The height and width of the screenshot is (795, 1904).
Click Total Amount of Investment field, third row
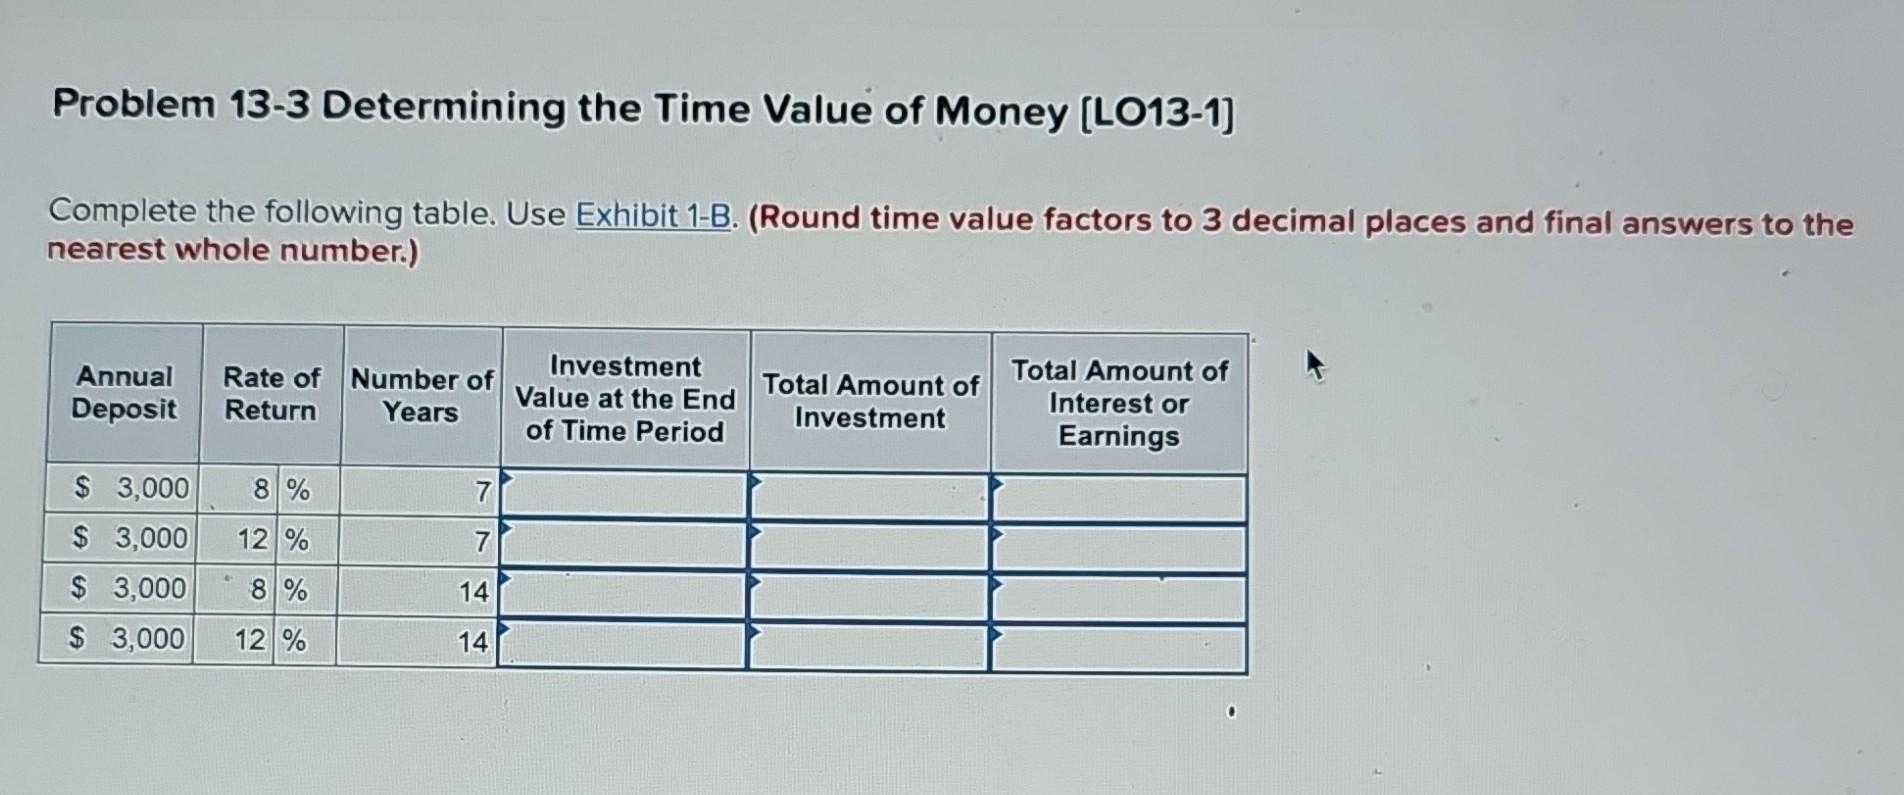[x=870, y=590]
